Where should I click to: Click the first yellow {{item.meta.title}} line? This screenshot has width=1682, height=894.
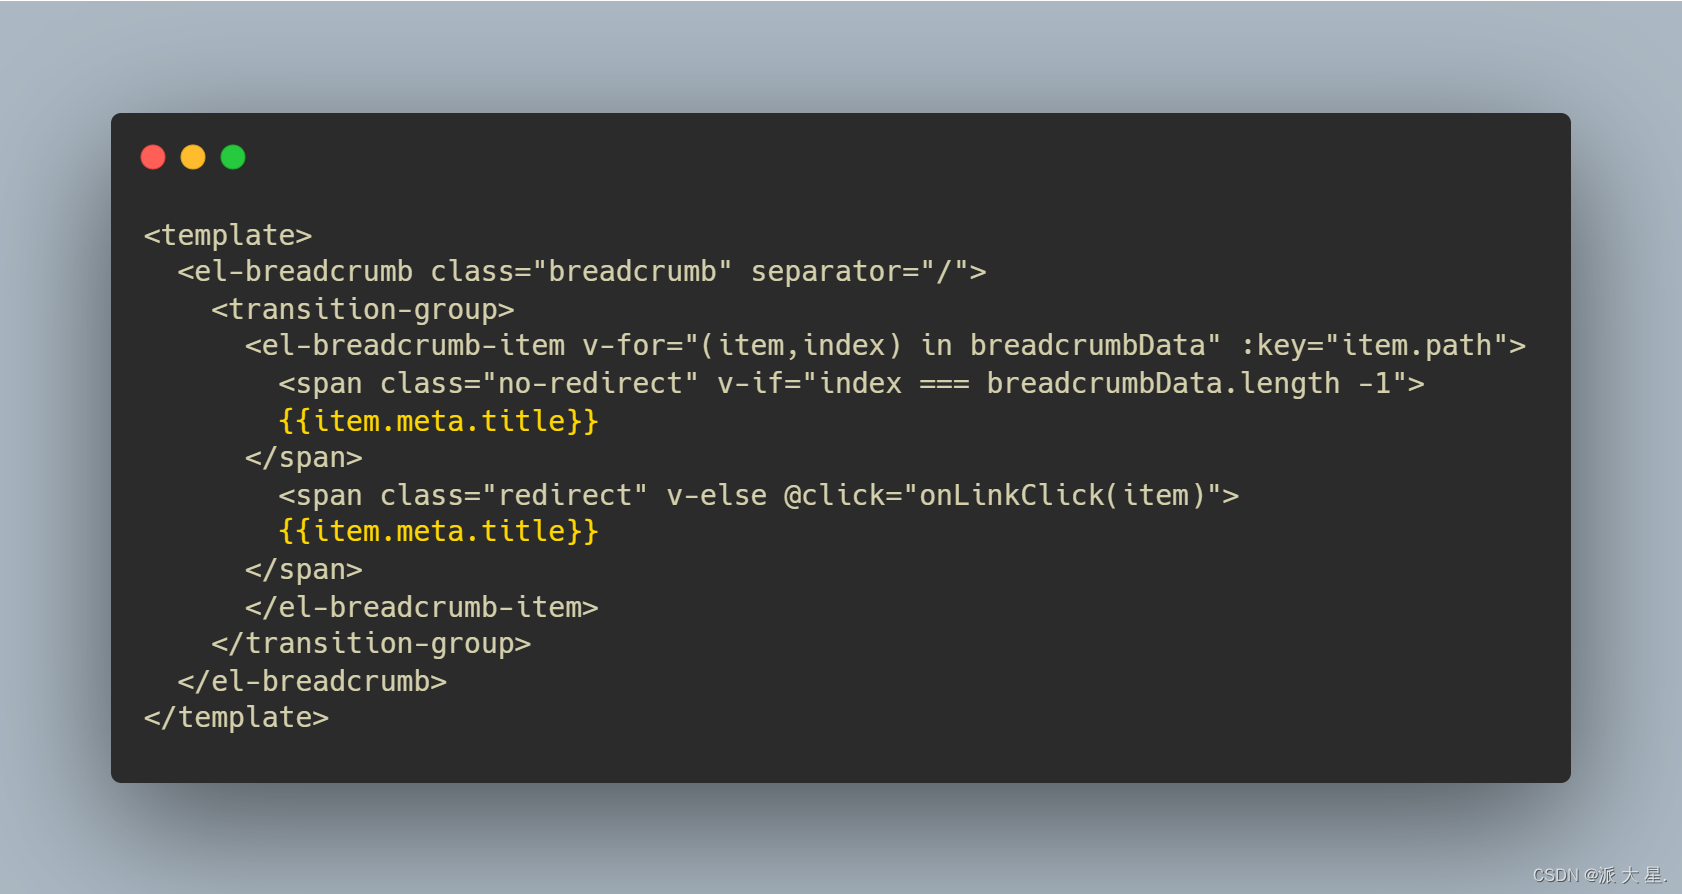(x=439, y=421)
